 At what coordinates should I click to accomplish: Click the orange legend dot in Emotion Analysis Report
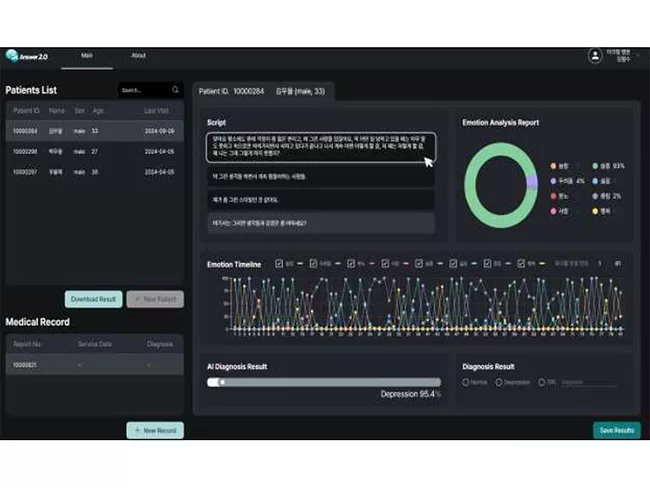point(553,165)
